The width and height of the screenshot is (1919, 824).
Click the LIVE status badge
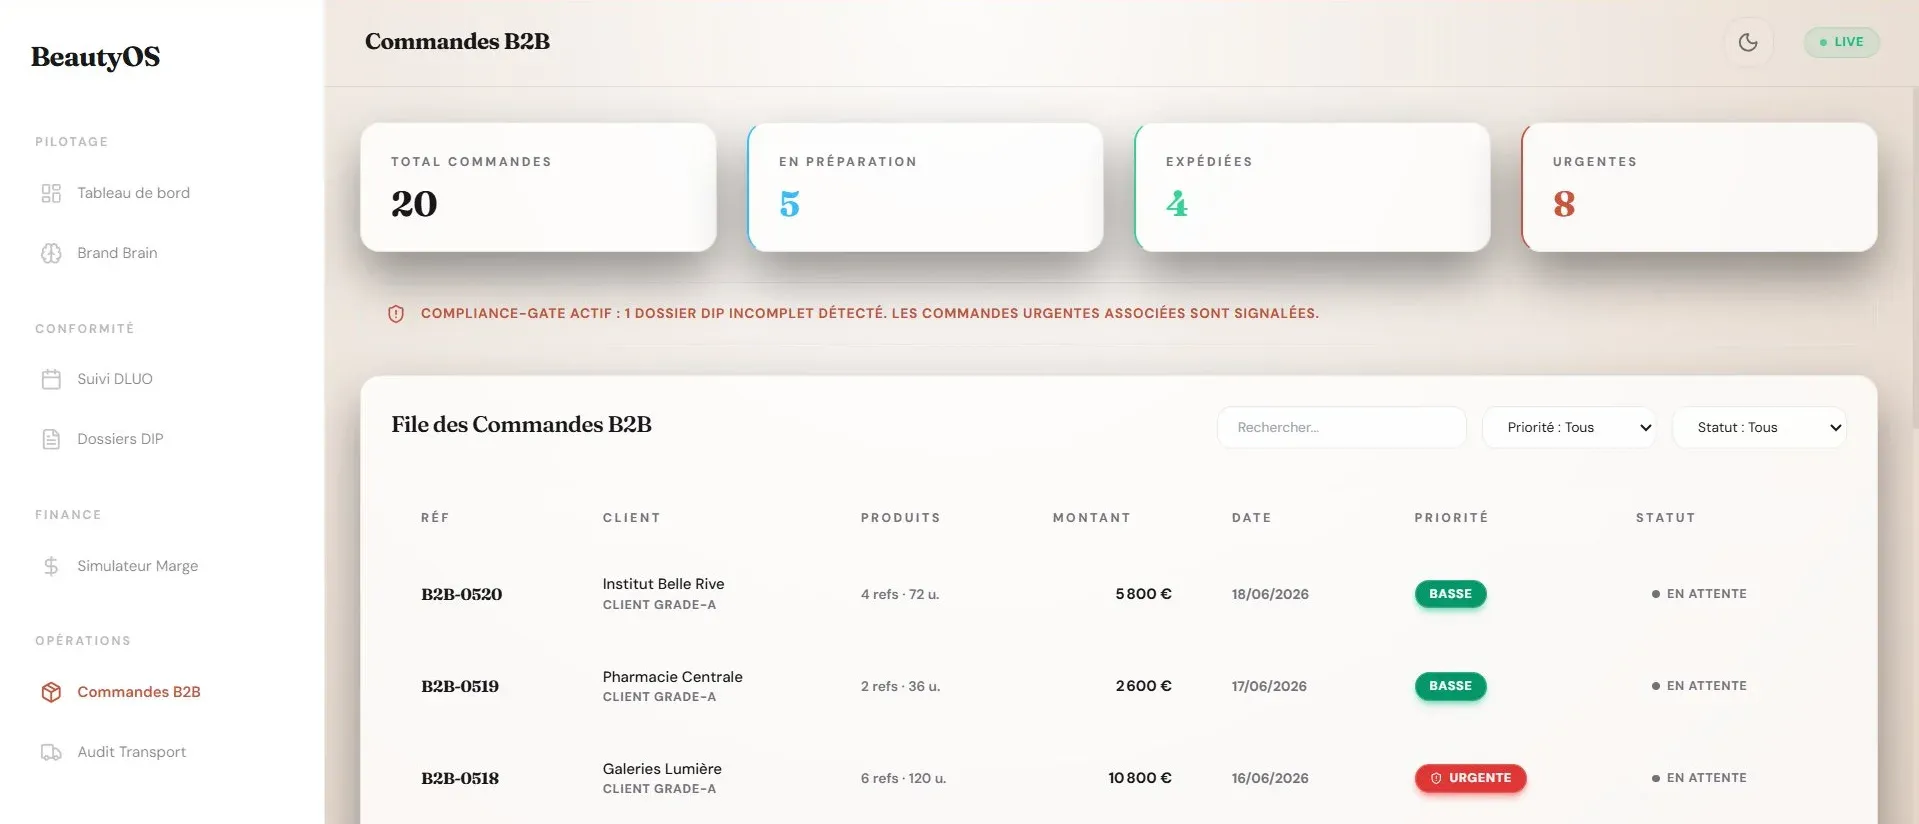click(1841, 42)
